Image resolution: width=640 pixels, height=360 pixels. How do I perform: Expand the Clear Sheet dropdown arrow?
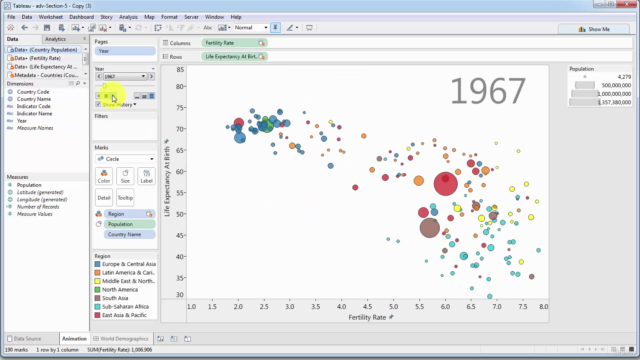coord(110,28)
